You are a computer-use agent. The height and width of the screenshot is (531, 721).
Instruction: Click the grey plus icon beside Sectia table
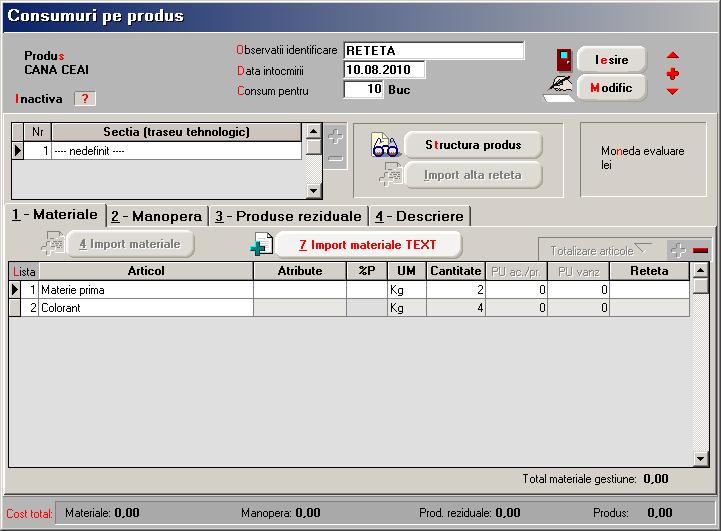(336, 137)
